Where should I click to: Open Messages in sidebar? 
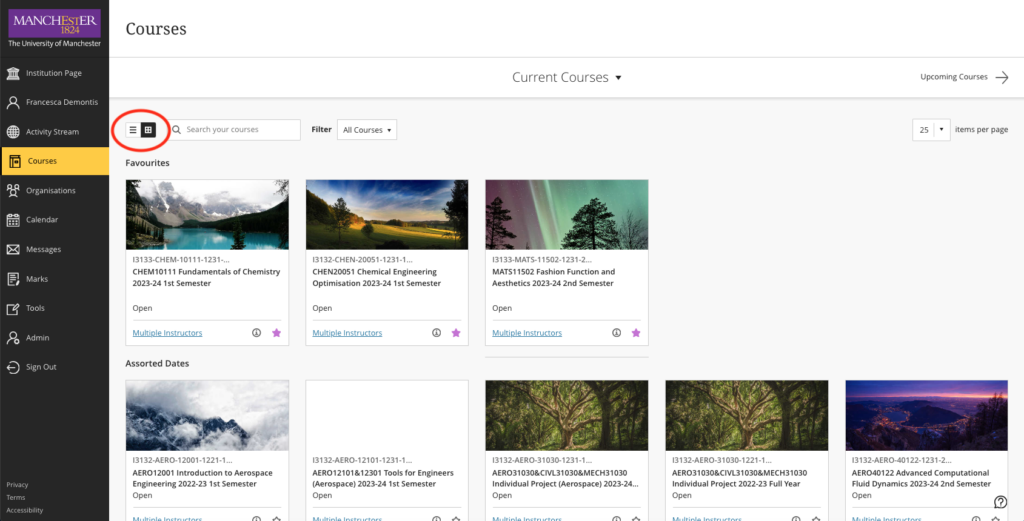[x=54, y=249]
